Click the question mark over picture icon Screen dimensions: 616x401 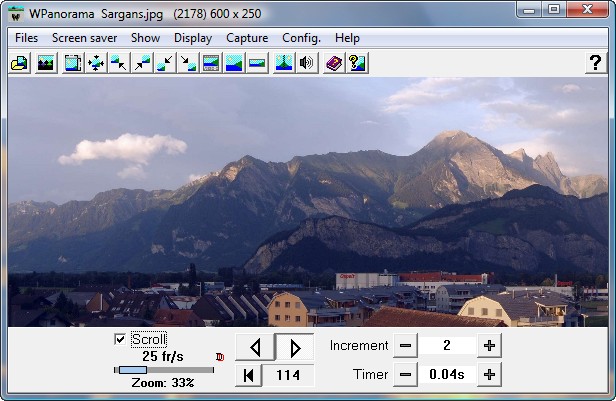[x=357, y=63]
